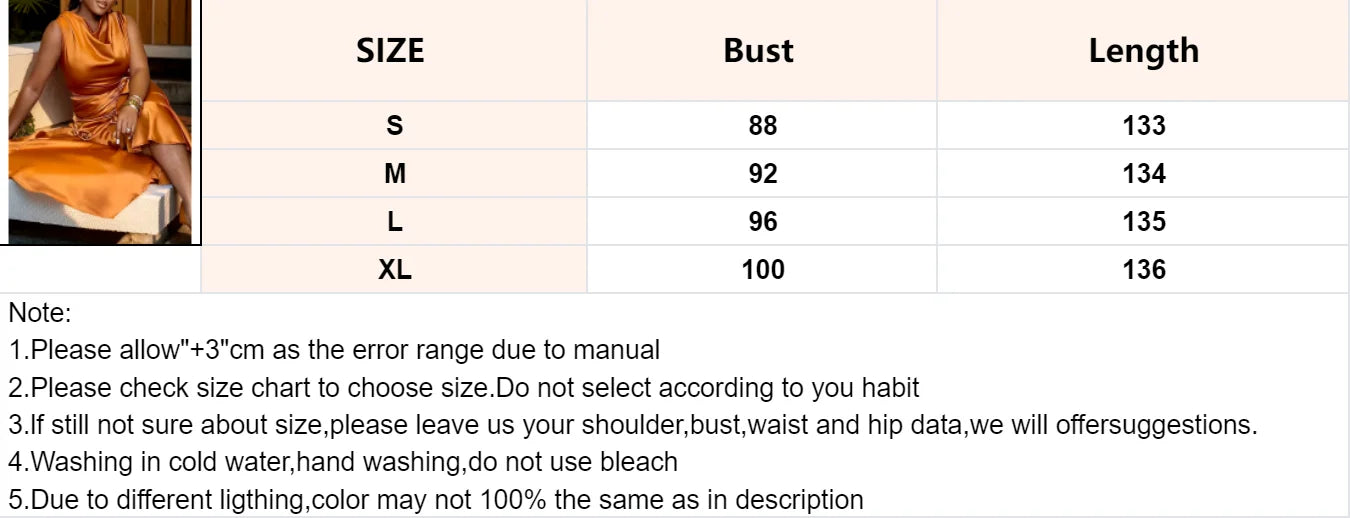Select the Bust column header
The image size is (1350, 518).
pyautogui.click(x=759, y=50)
